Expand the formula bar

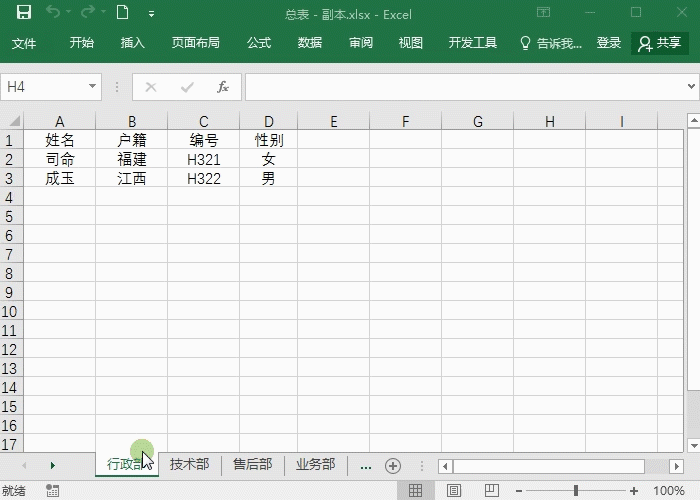point(692,86)
